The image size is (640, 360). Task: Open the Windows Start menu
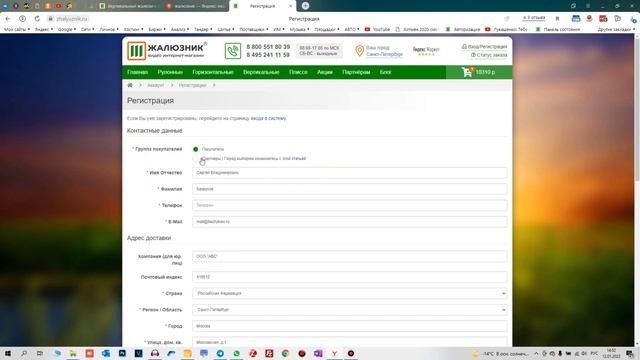(7, 353)
